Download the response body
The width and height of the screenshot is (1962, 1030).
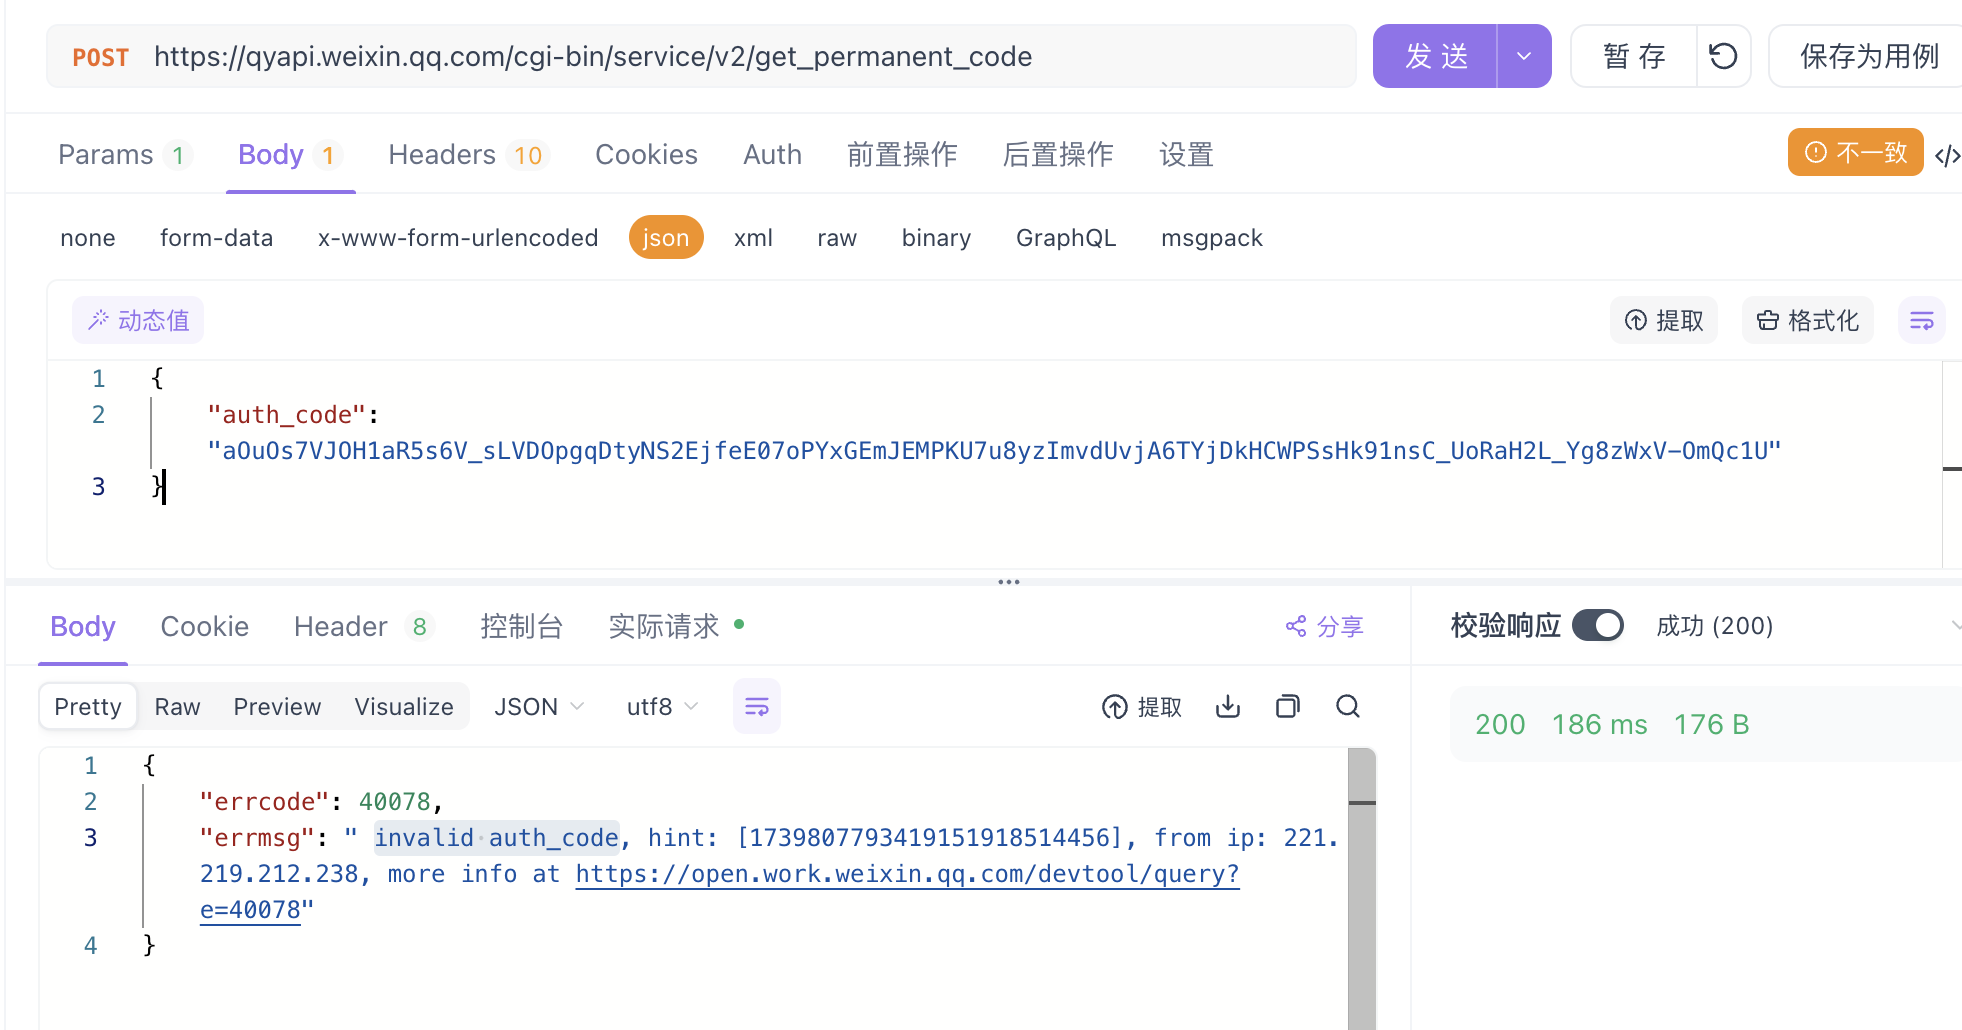click(x=1227, y=706)
